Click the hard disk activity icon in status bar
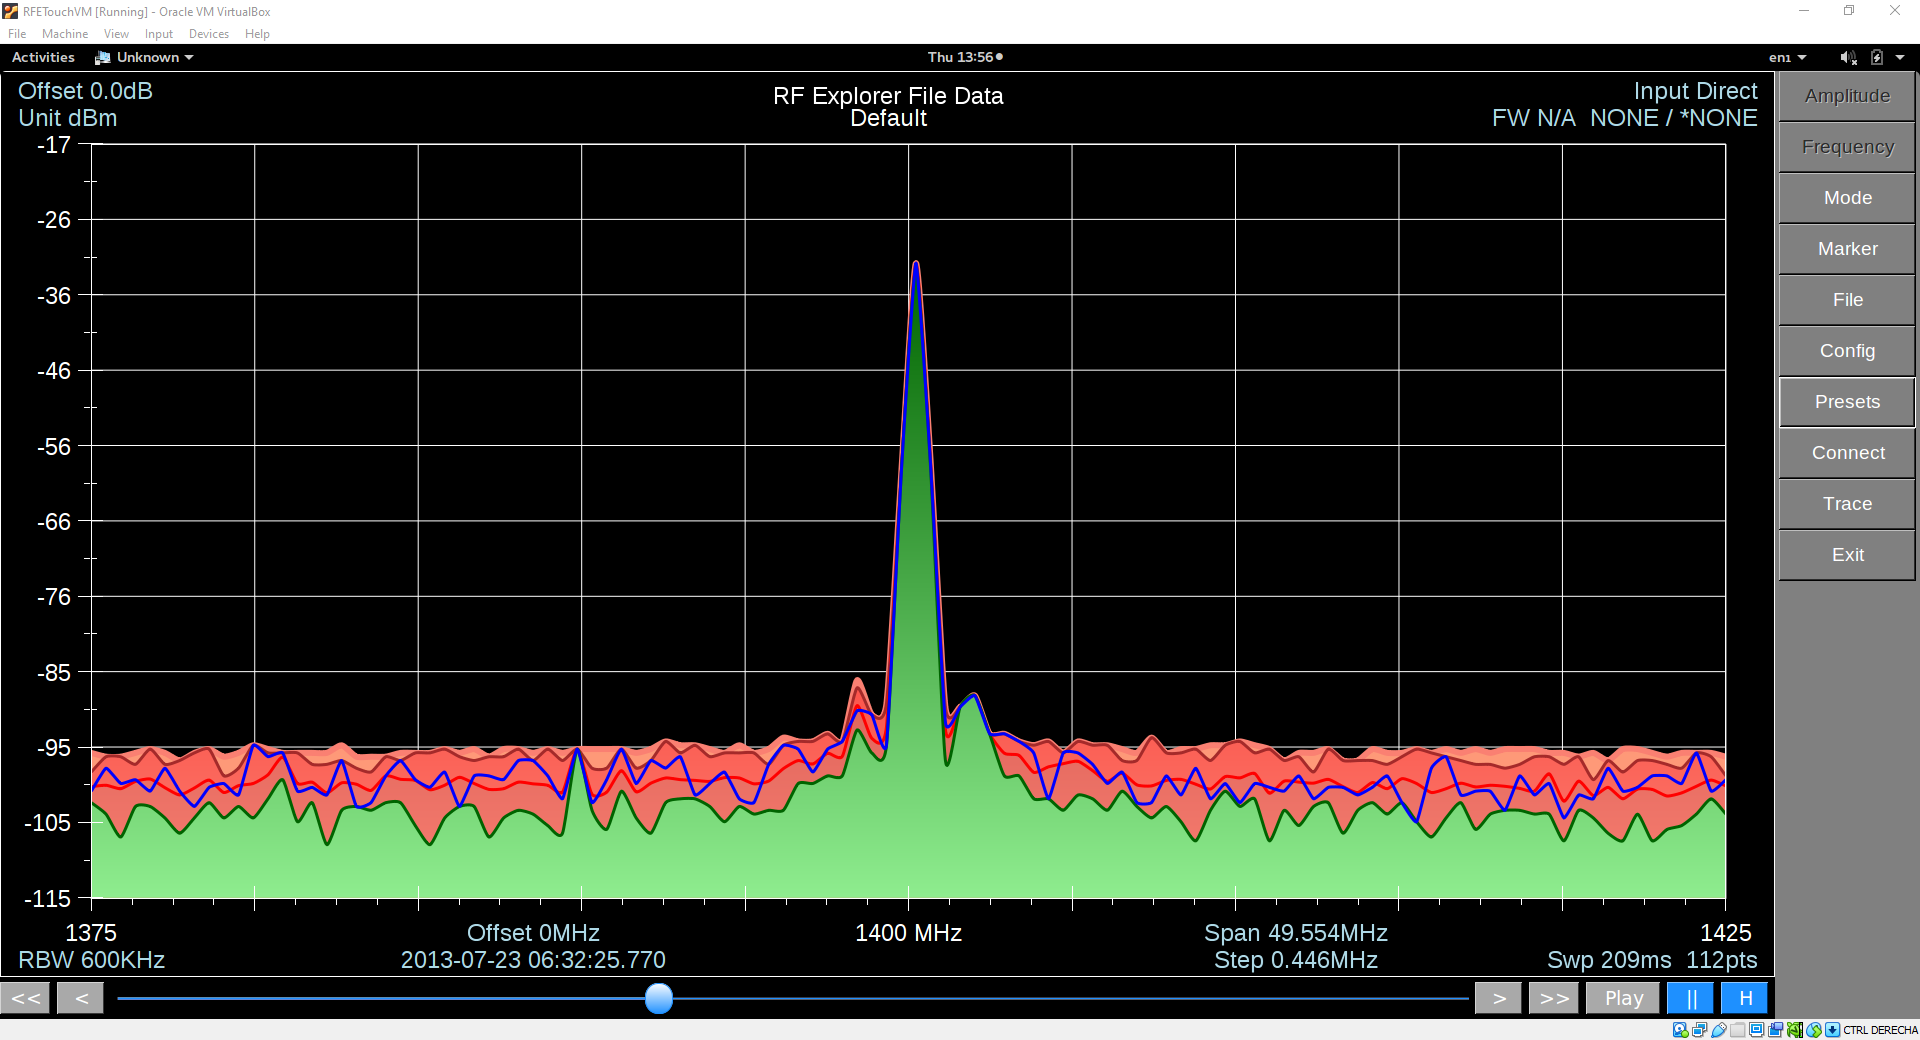 pos(1679,1030)
